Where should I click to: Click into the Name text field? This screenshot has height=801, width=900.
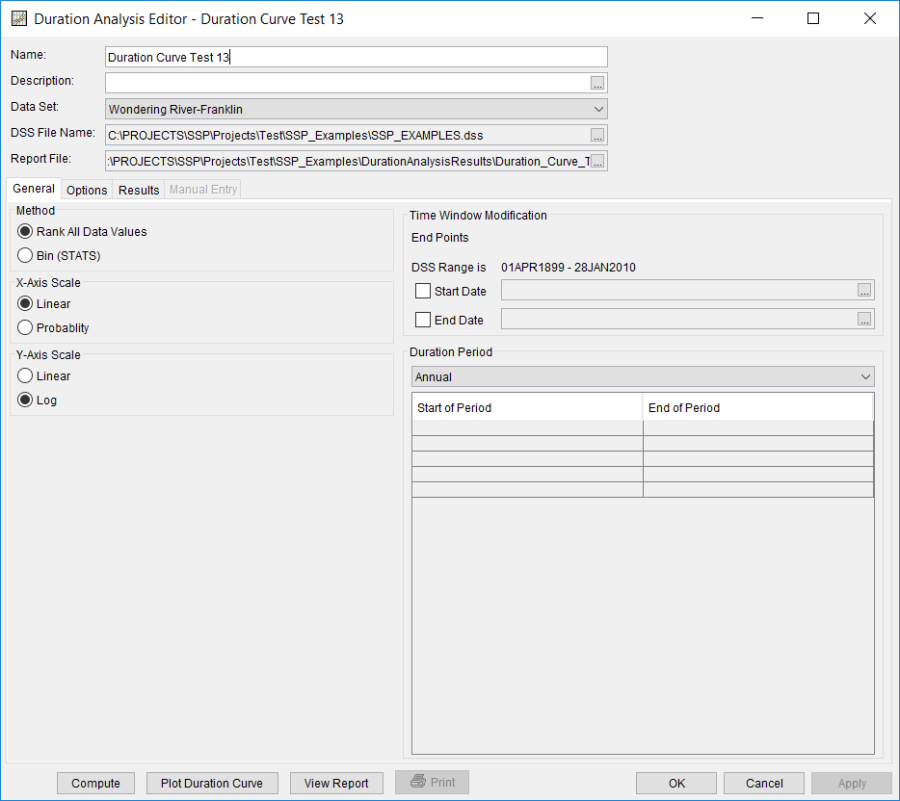(x=356, y=57)
